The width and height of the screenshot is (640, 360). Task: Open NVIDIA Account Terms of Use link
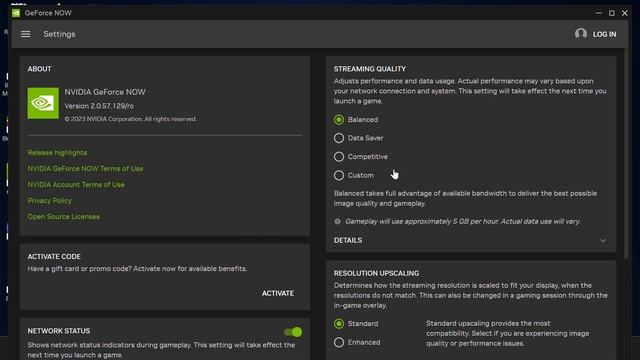click(x=76, y=184)
